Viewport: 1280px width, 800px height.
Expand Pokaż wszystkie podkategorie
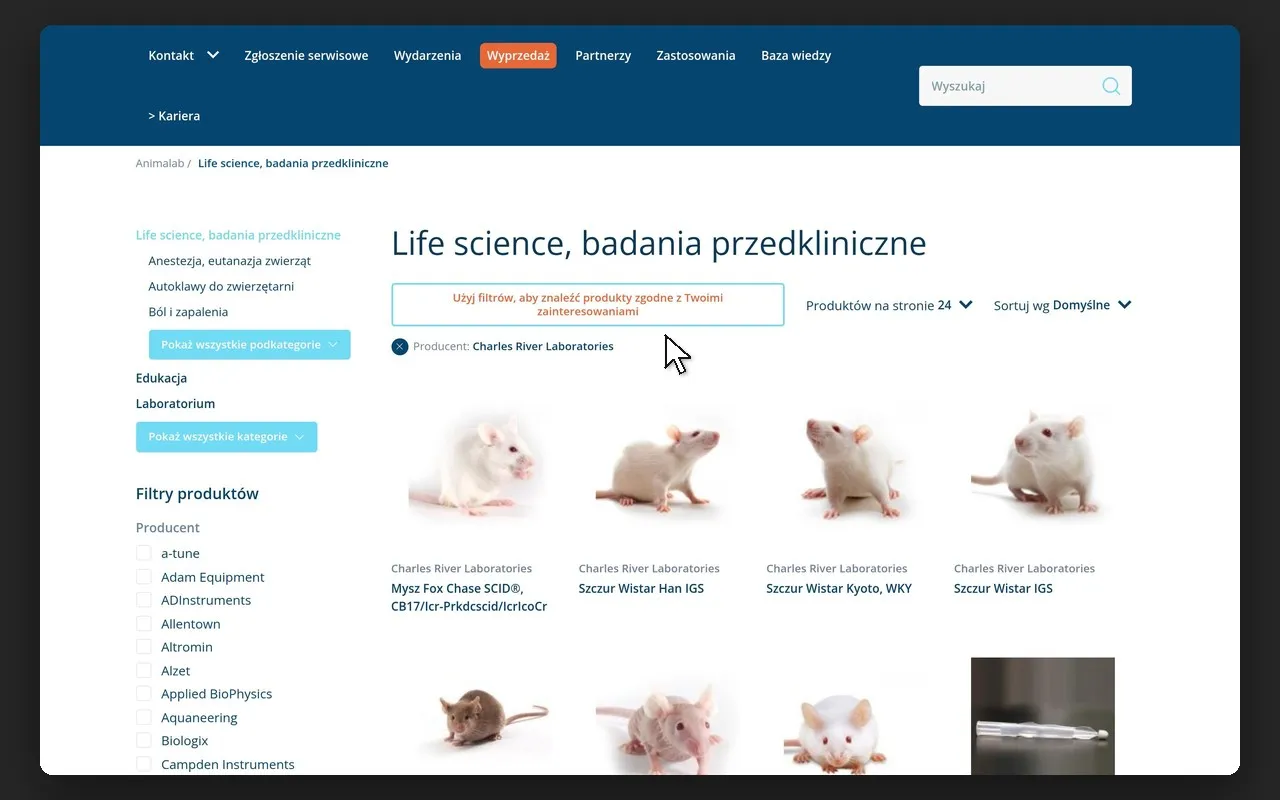click(x=249, y=345)
